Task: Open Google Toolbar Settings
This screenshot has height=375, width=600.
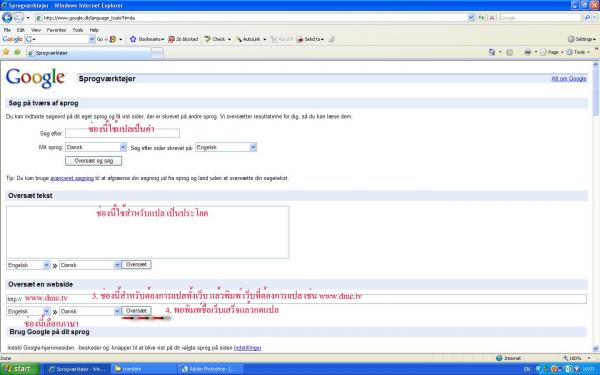Action: [582, 39]
